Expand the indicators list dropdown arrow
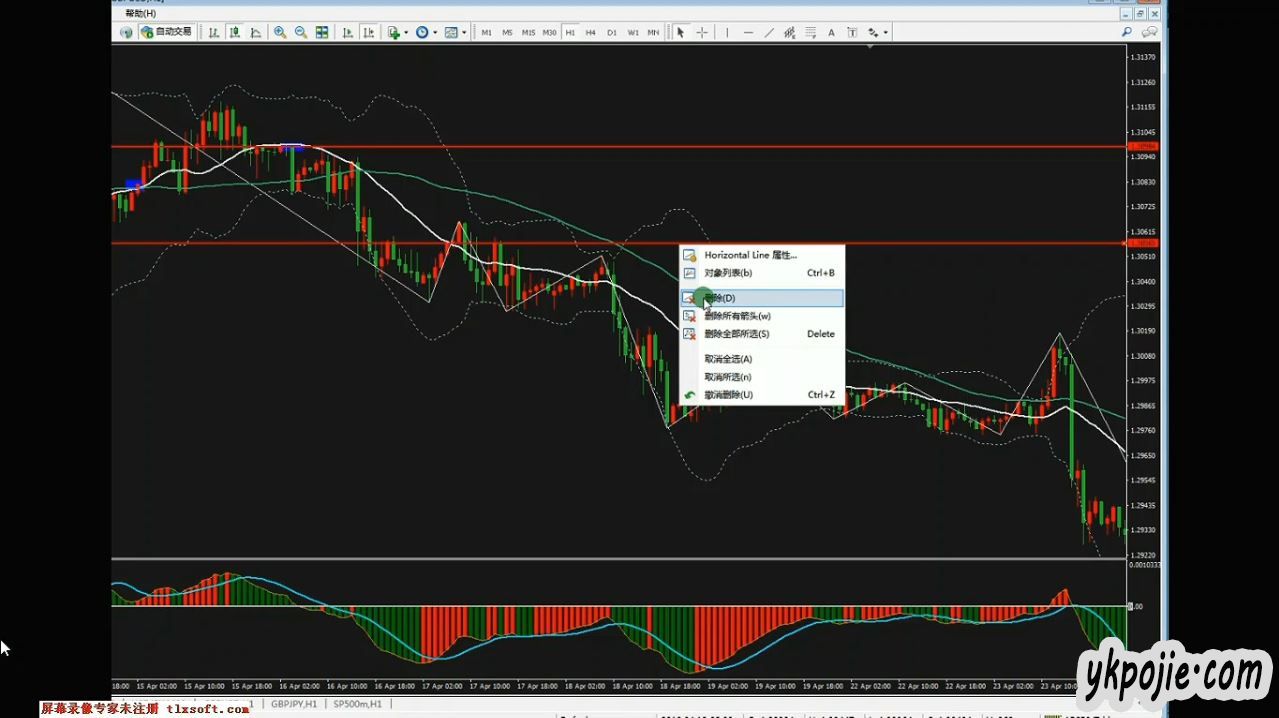The height and width of the screenshot is (718, 1279). 406,32
